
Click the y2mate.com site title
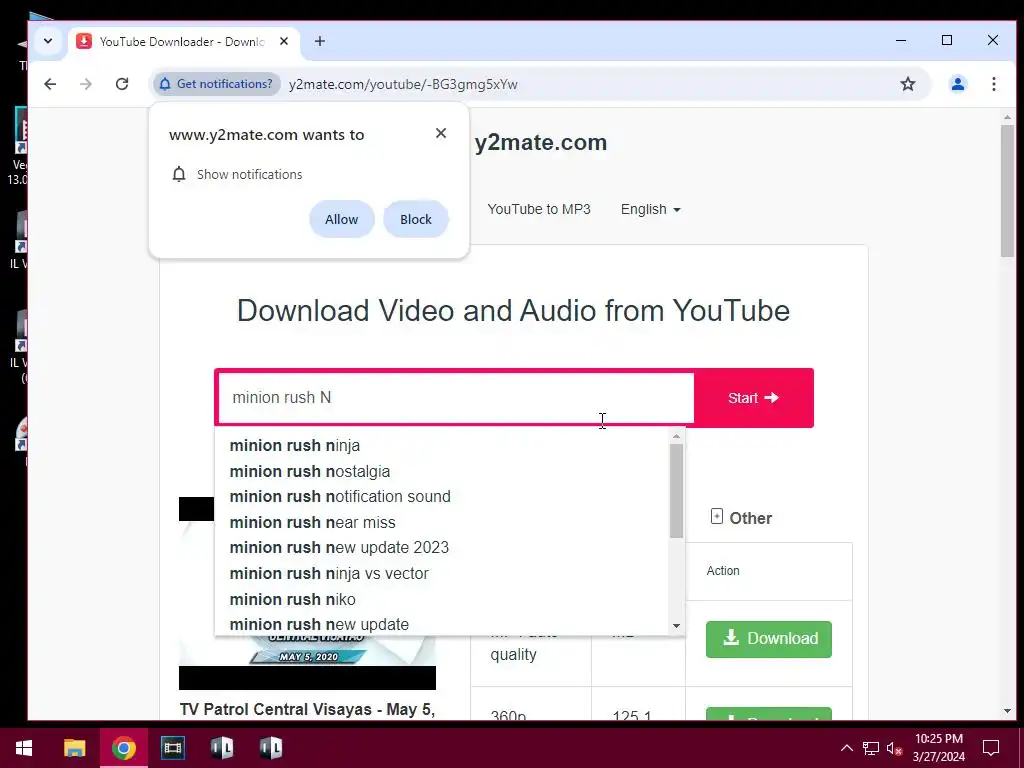[541, 142]
